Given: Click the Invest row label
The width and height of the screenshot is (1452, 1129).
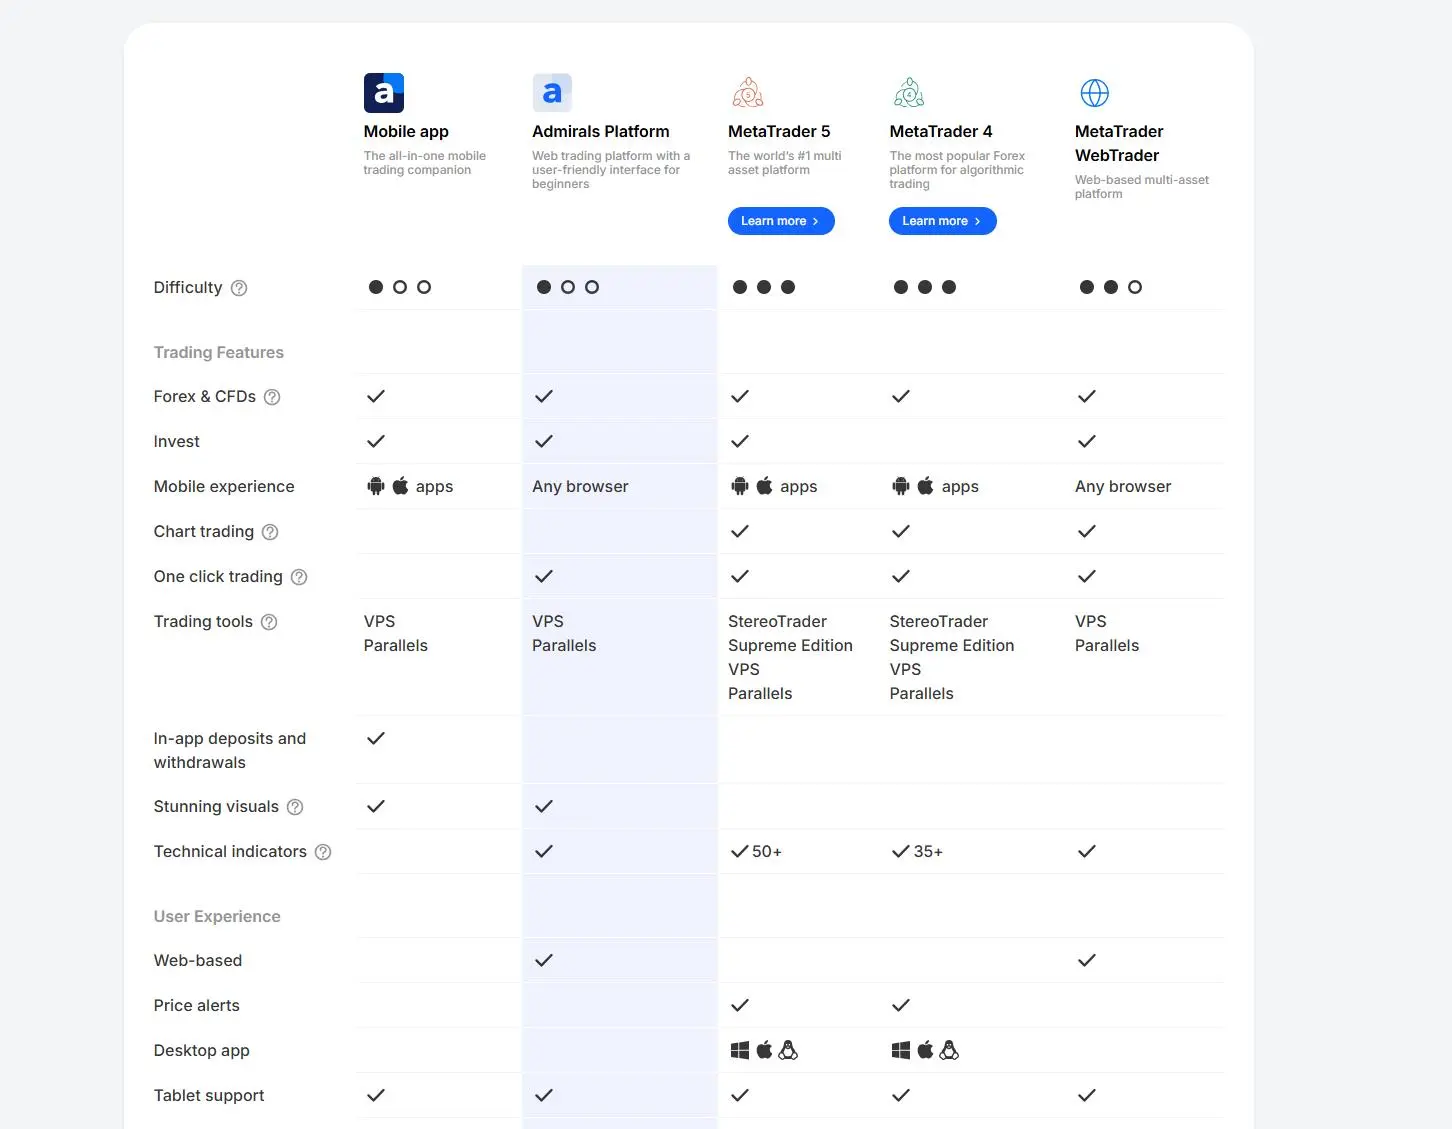Looking at the screenshot, I should [x=177, y=441].
